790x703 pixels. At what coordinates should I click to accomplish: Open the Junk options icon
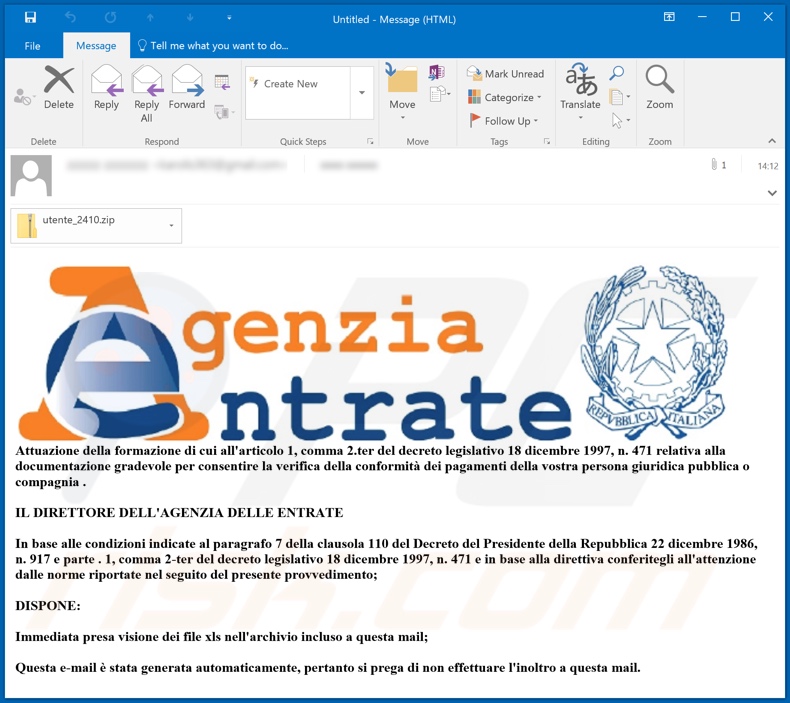(x=24, y=96)
